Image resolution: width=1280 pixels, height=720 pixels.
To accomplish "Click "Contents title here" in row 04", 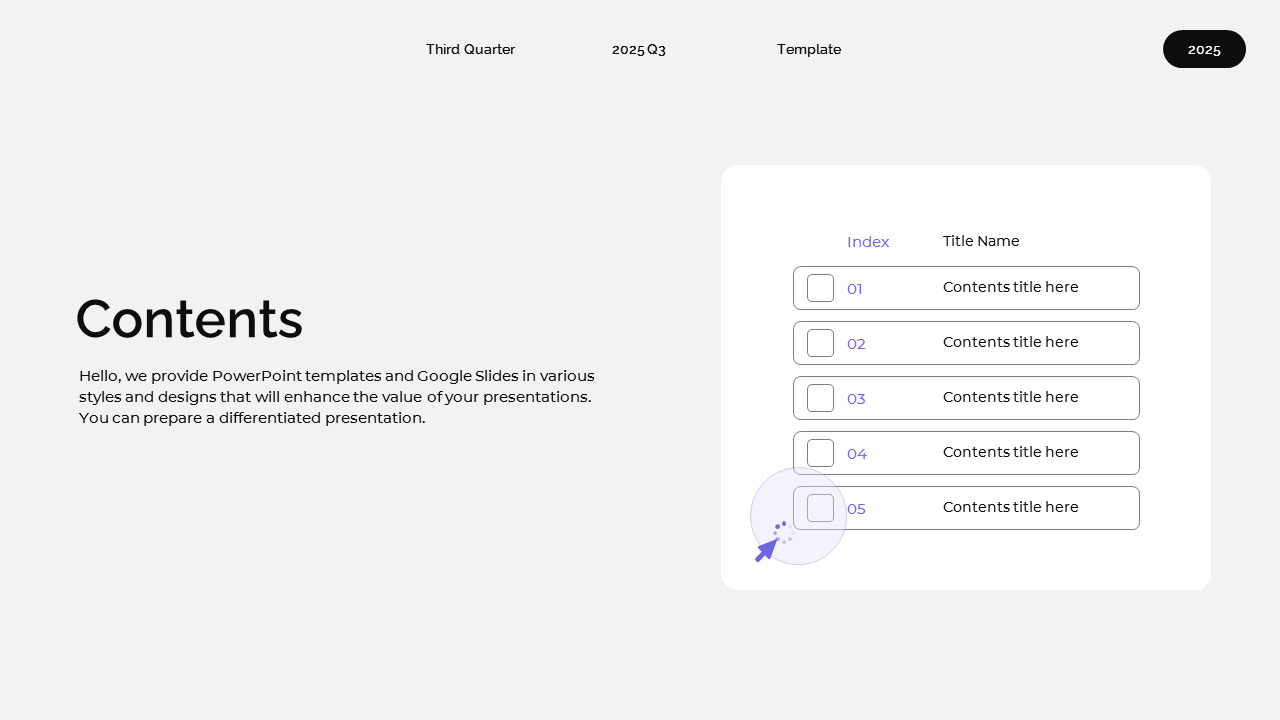I will 1010,452.
